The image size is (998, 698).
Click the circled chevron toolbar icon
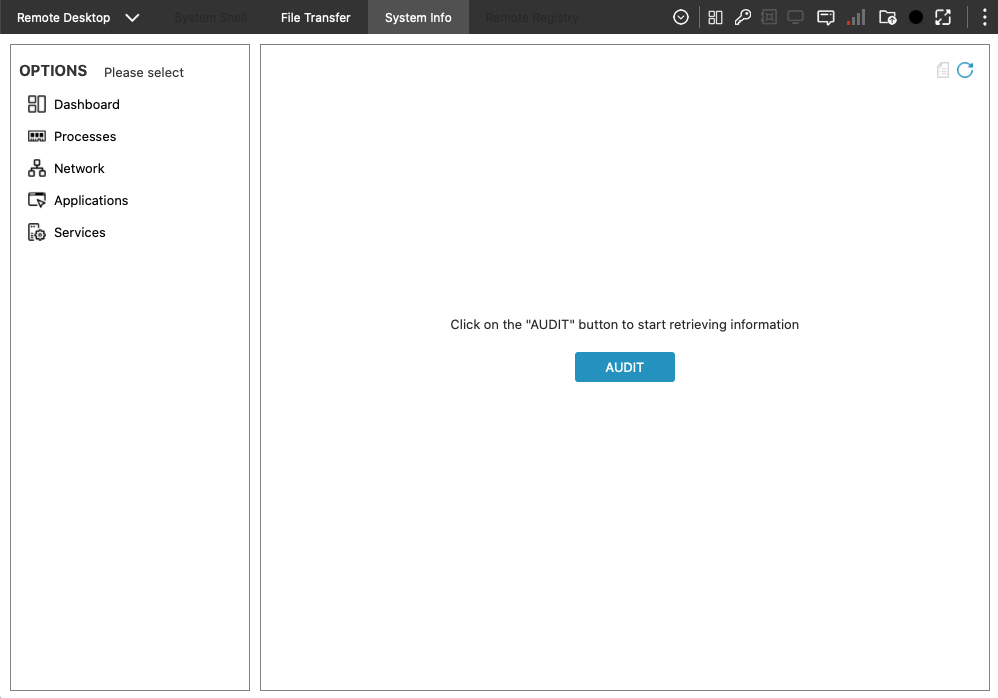[x=680, y=17]
